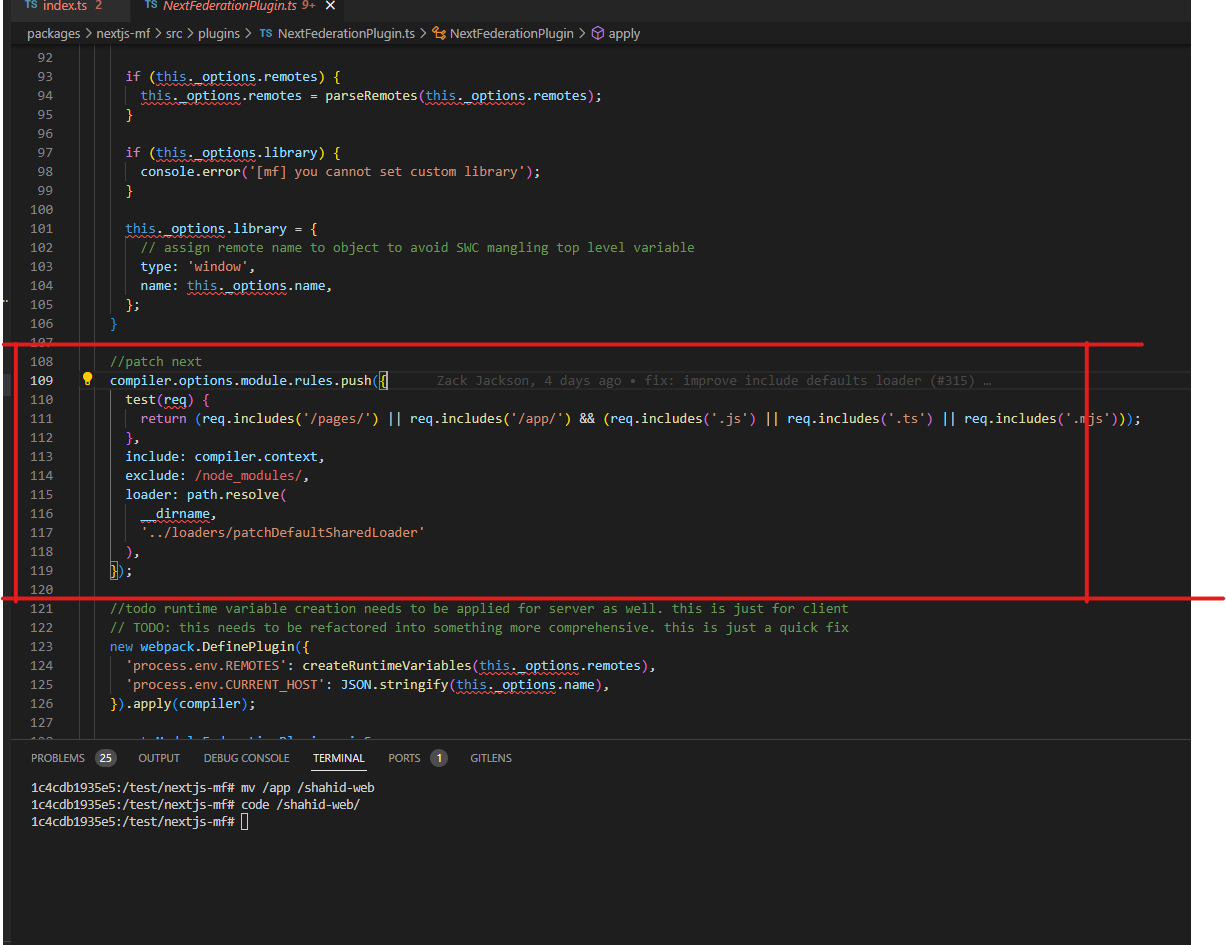Image resolution: width=1226 pixels, height=945 pixels.
Task: Open the nextjs-mf breadcrumb dropdown
Action: point(124,33)
